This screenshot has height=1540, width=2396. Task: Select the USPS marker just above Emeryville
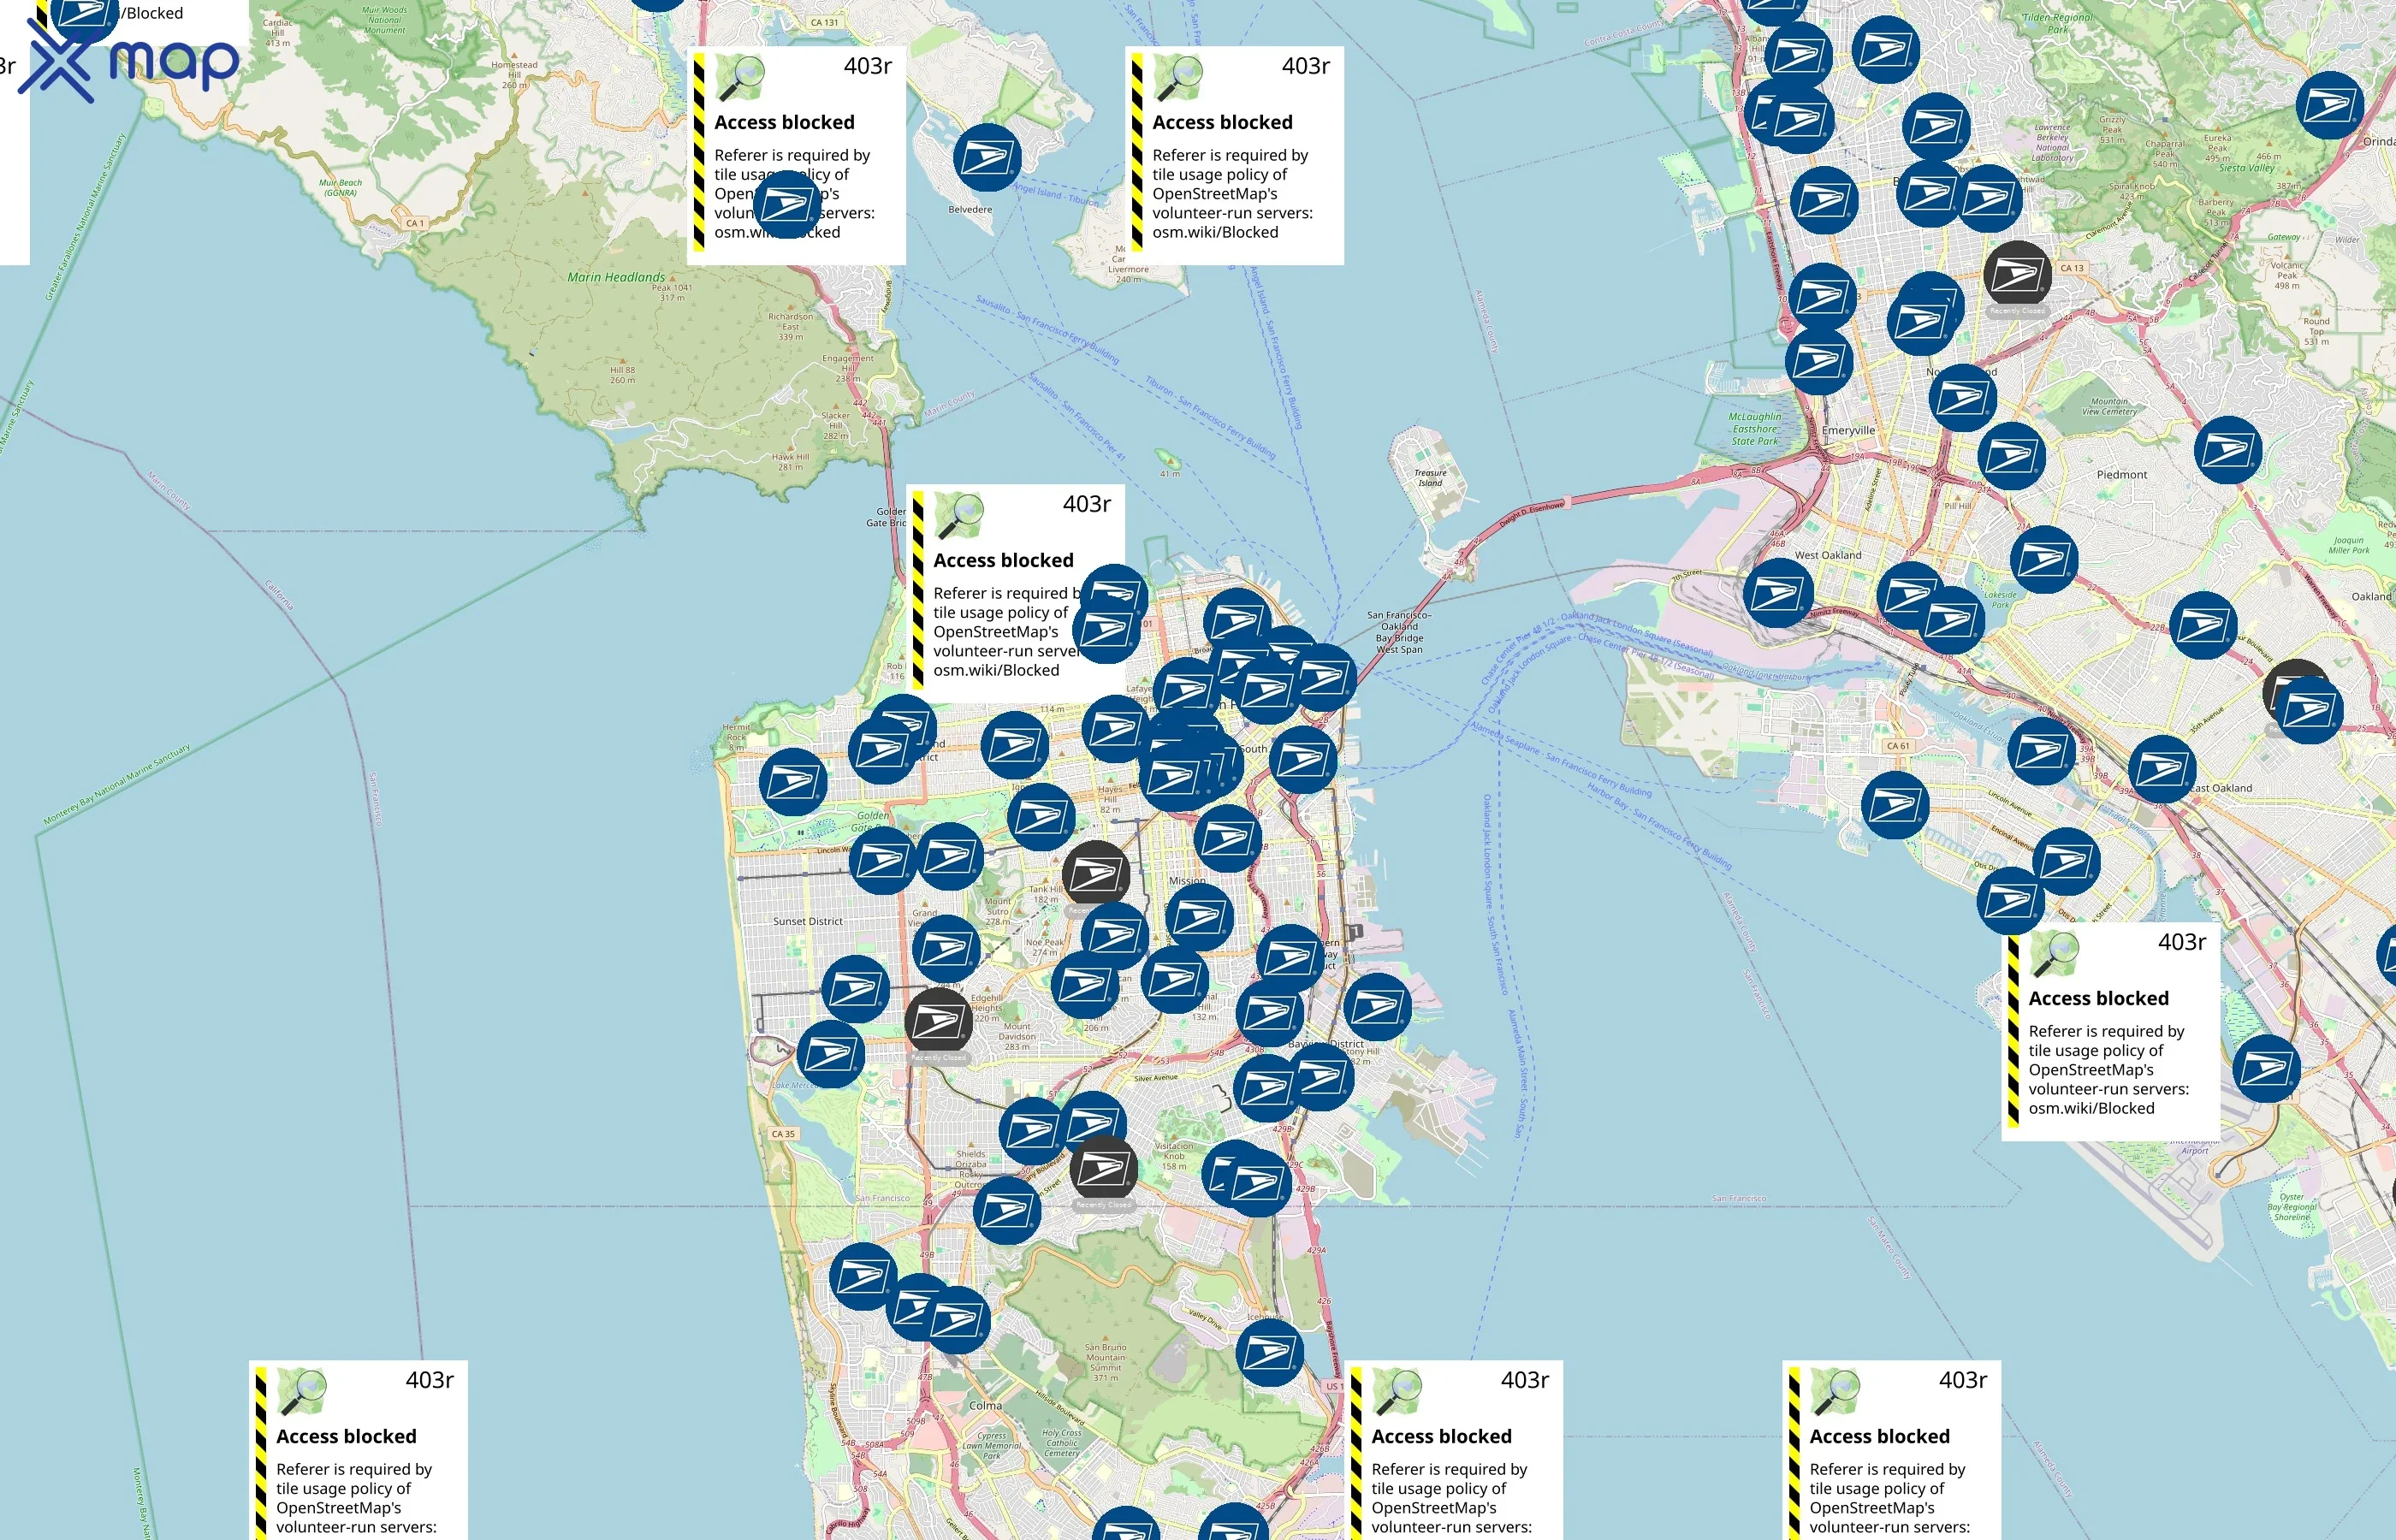[x=1819, y=361]
